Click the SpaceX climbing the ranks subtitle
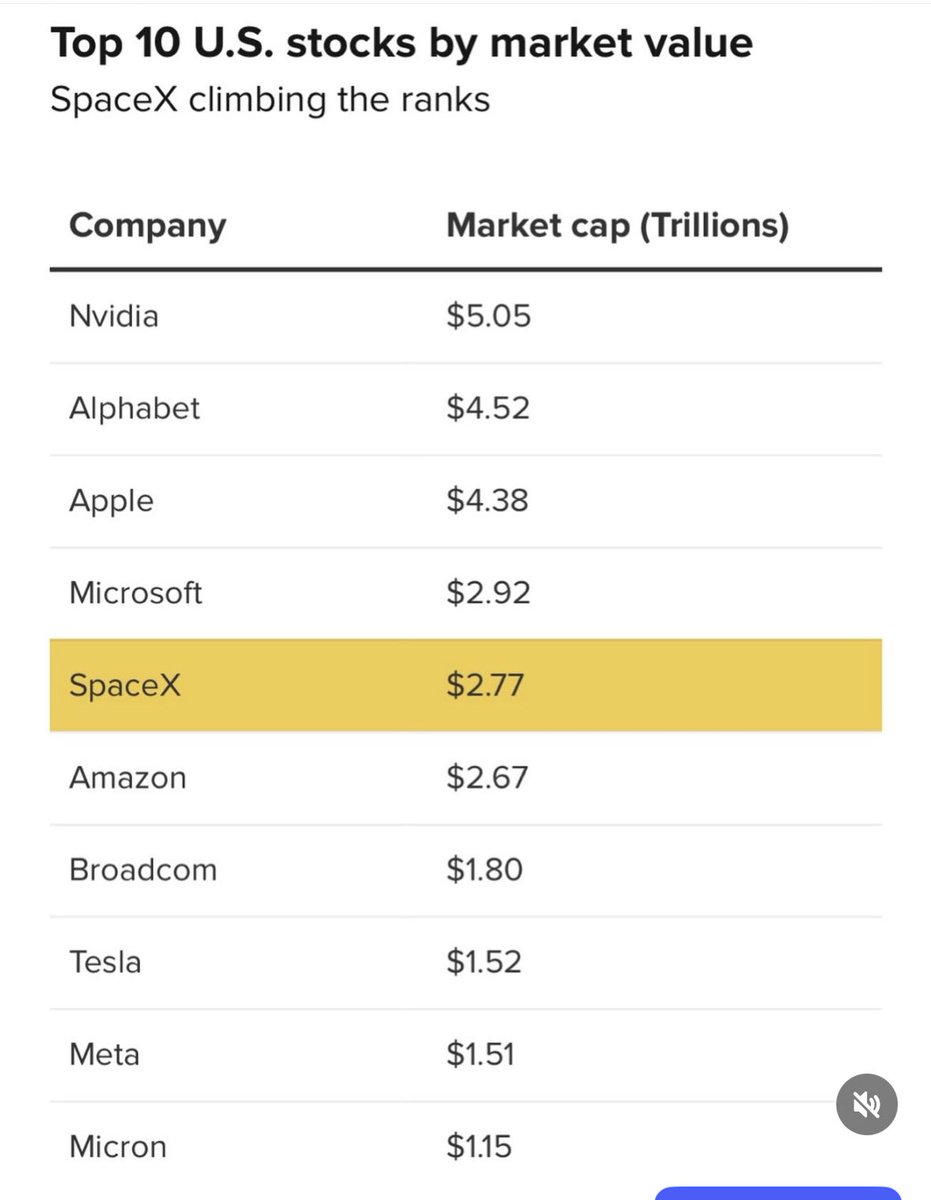931x1200 pixels. coord(270,101)
